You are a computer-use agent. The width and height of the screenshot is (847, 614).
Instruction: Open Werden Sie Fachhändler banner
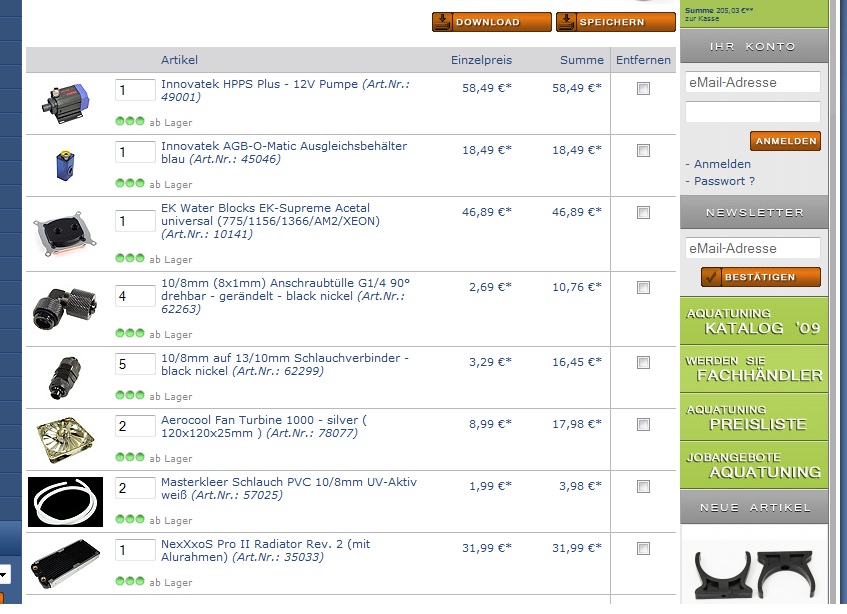click(754, 369)
